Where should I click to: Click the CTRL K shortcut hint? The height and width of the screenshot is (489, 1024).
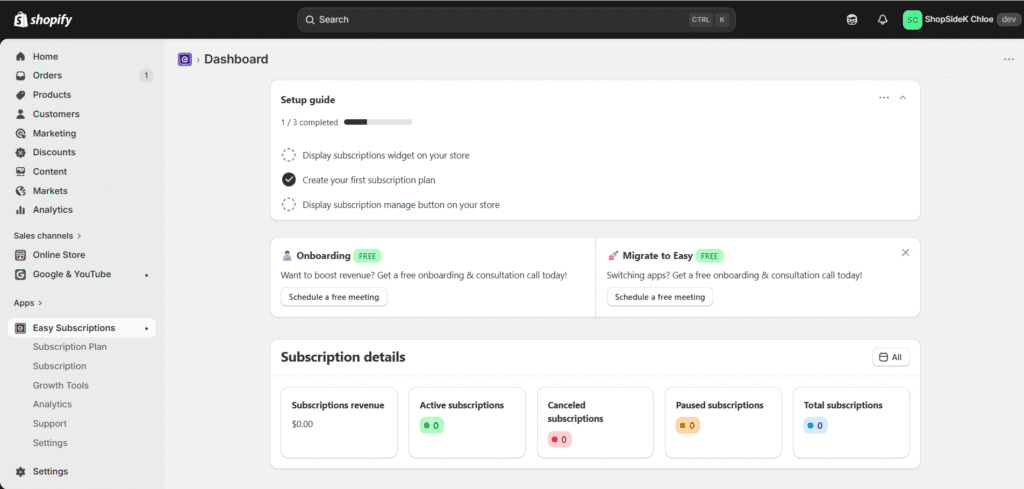click(x=708, y=20)
